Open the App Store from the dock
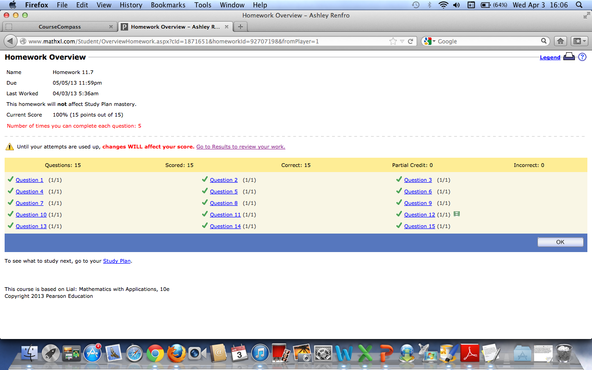 click(x=92, y=353)
